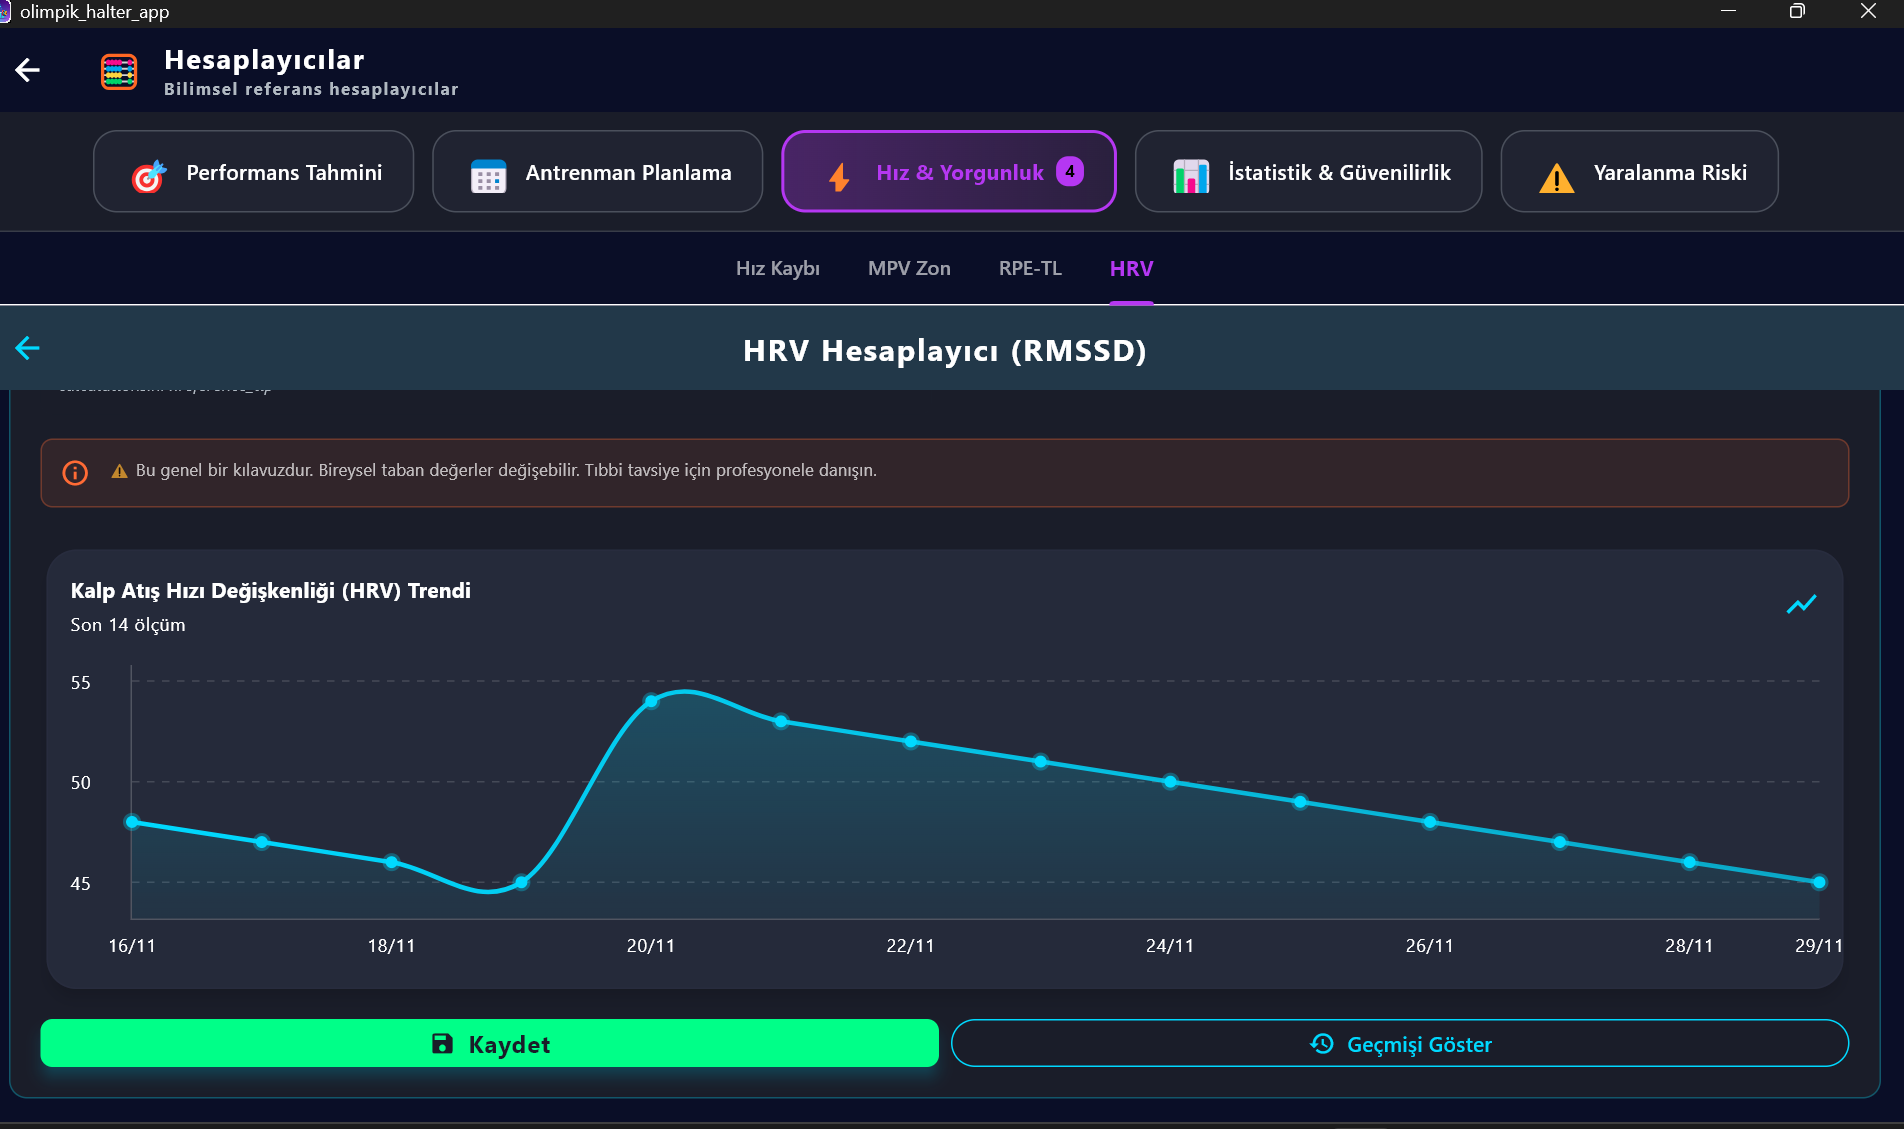
Task: Switch to the Hız Kaybı tab
Action: click(x=777, y=268)
